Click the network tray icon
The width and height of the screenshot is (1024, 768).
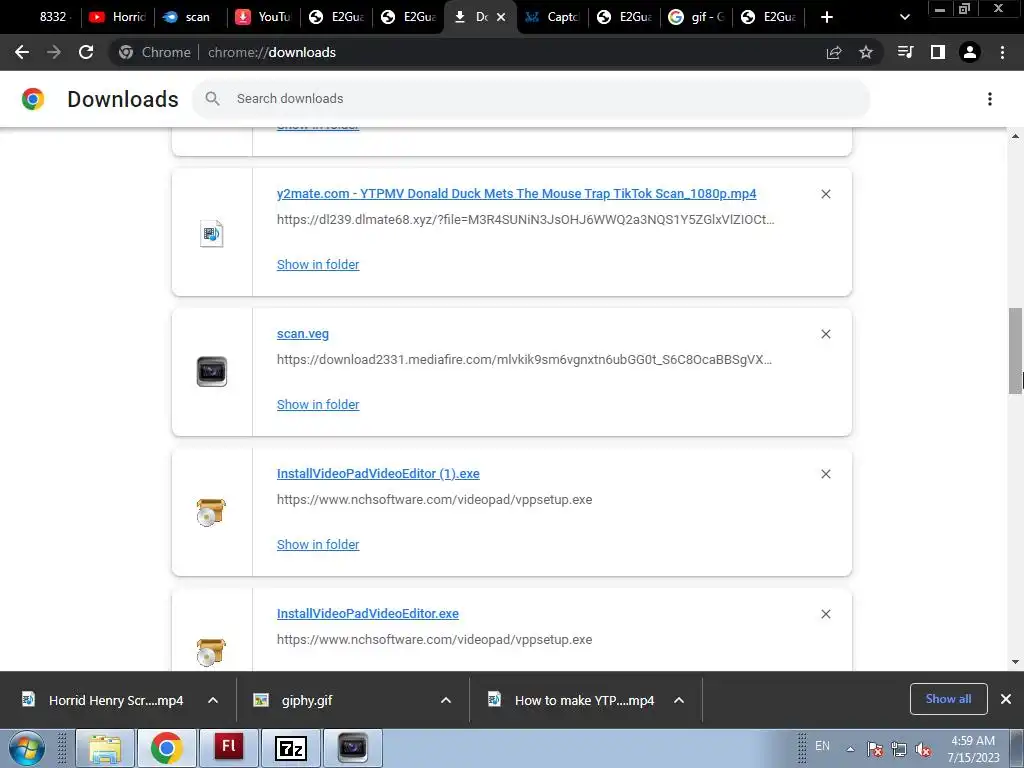pos(899,749)
